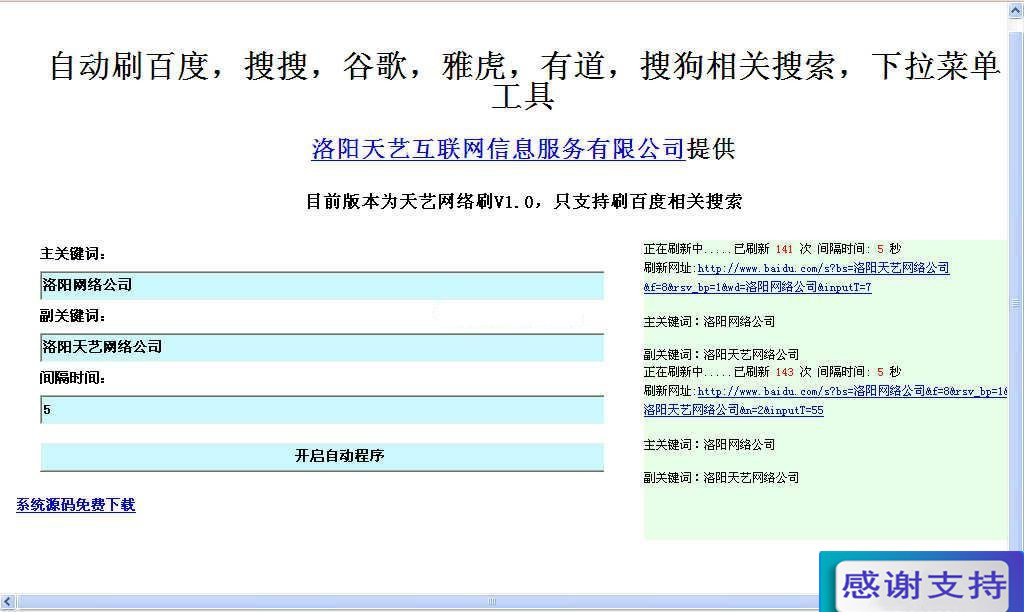1024x612 pixels.
Task: Open the 洛阳天艺互联网信息服务有限公司 link
Action: coord(498,149)
